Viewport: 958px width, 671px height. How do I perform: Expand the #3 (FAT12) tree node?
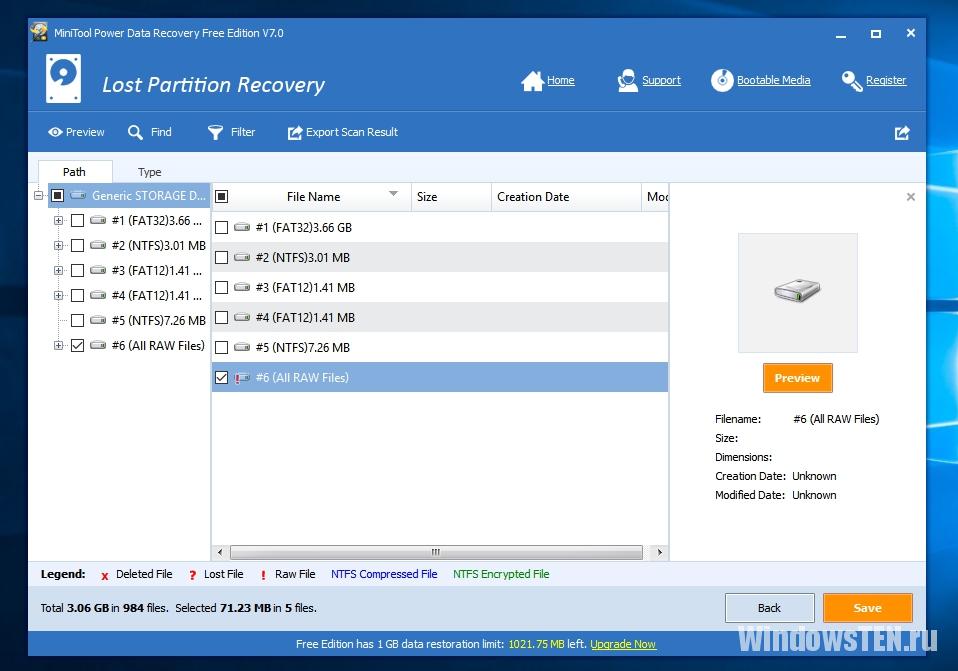[58, 270]
